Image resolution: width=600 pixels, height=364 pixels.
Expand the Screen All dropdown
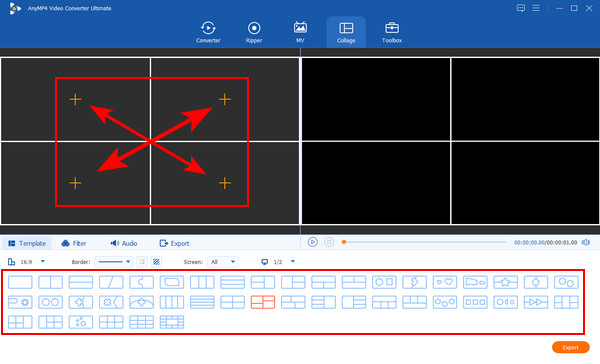[222, 262]
